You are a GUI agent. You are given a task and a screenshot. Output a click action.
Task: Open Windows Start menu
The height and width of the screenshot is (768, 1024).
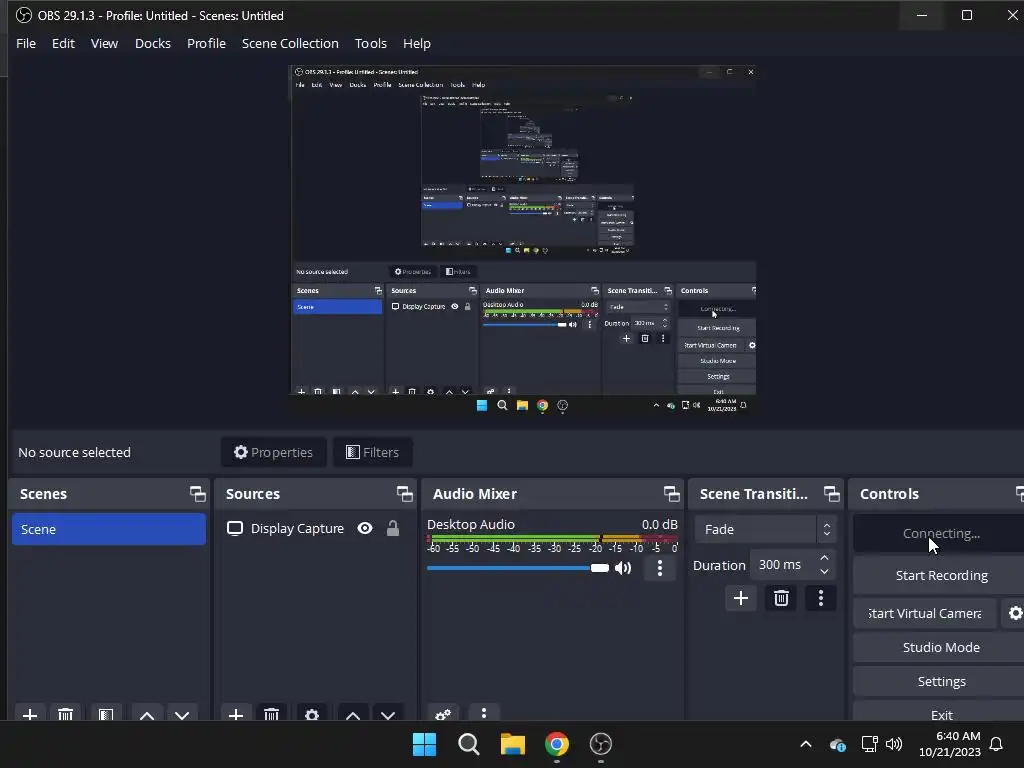pos(424,744)
